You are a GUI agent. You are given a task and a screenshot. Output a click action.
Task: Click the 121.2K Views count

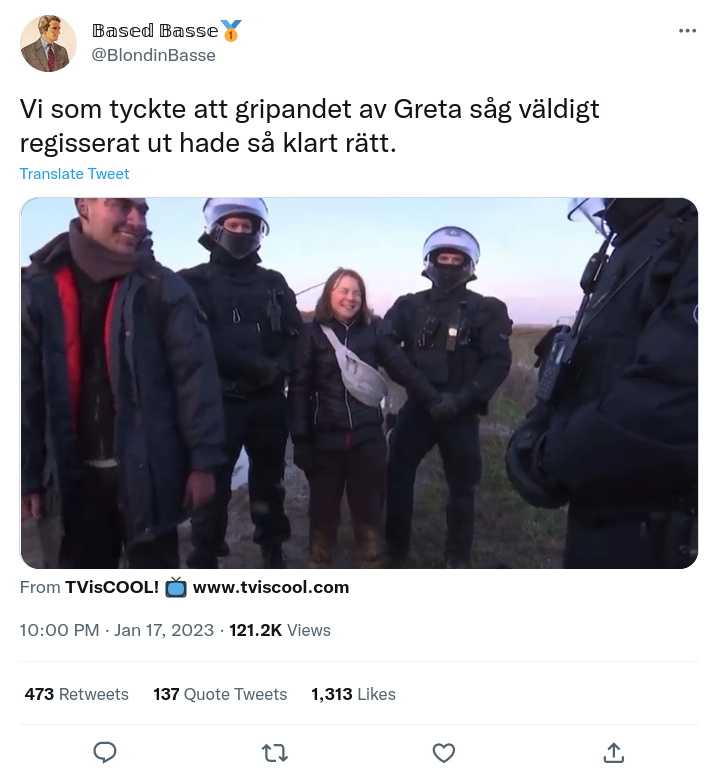(x=280, y=630)
